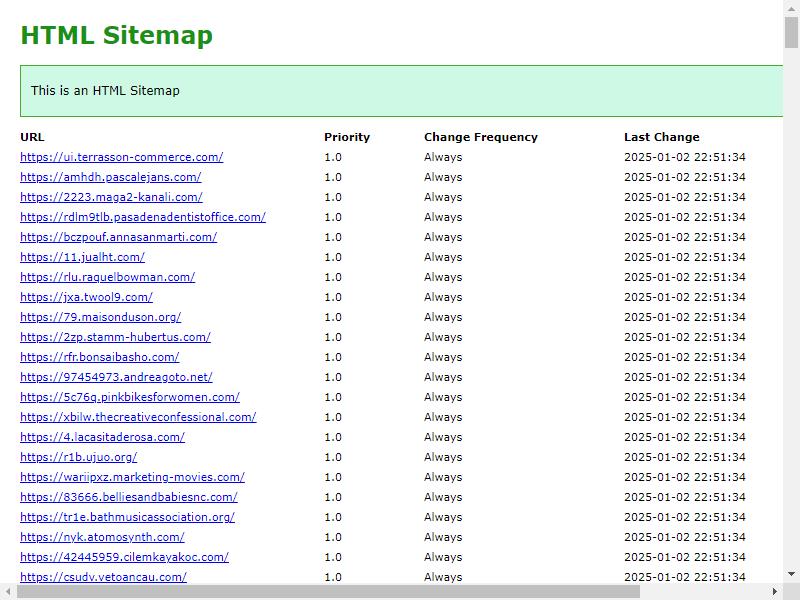Open the rfr.bonsaibasho.com link
Viewport: 800px width, 600px height.
point(99,357)
